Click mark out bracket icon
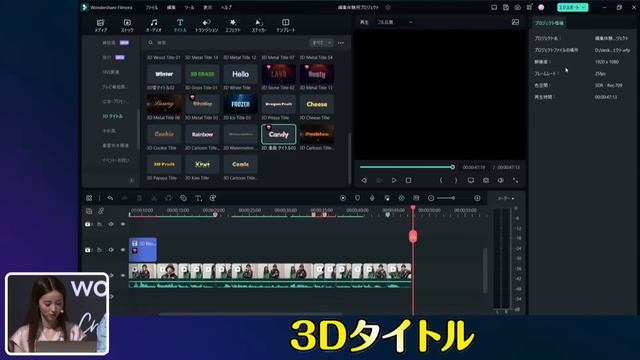 pos(456,180)
